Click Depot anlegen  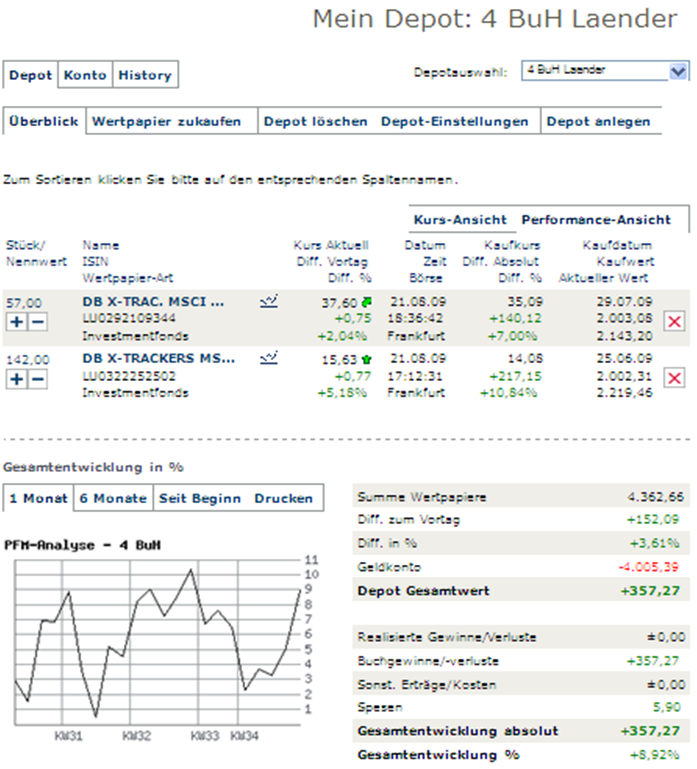click(599, 122)
